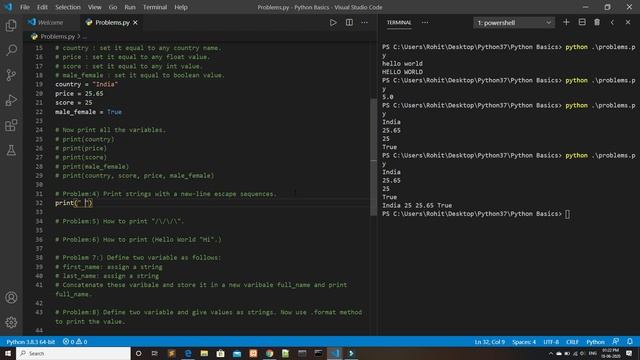This screenshot has height=360, width=640.
Task: Open the Selection menu
Action: (x=68, y=7)
